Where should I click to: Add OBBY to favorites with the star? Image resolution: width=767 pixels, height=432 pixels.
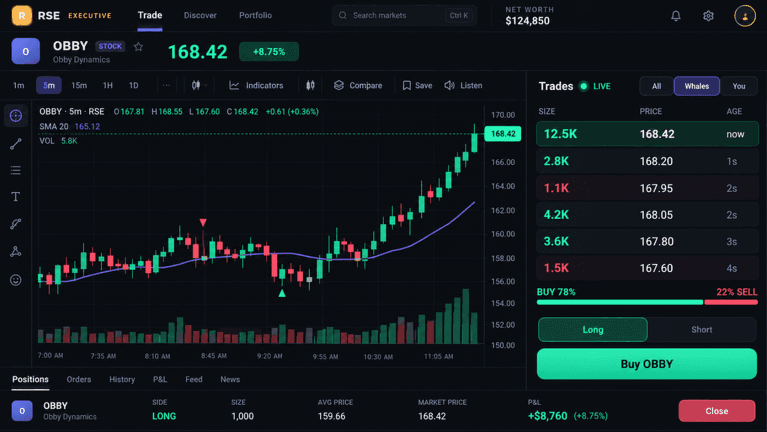[x=138, y=46]
